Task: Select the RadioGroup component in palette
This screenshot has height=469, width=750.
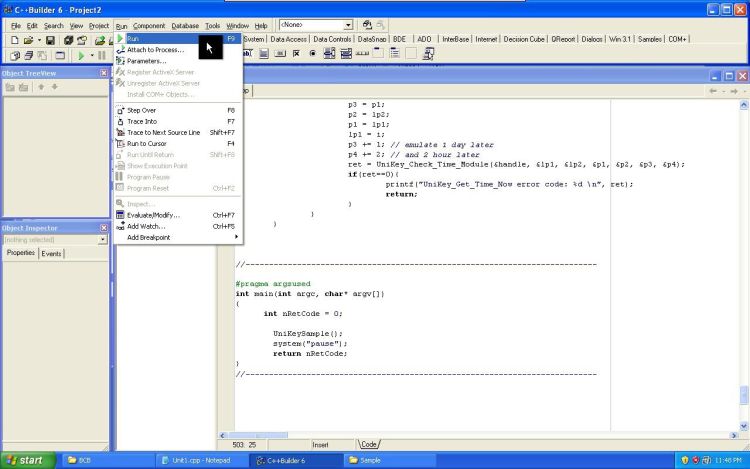Action: (395, 54)
